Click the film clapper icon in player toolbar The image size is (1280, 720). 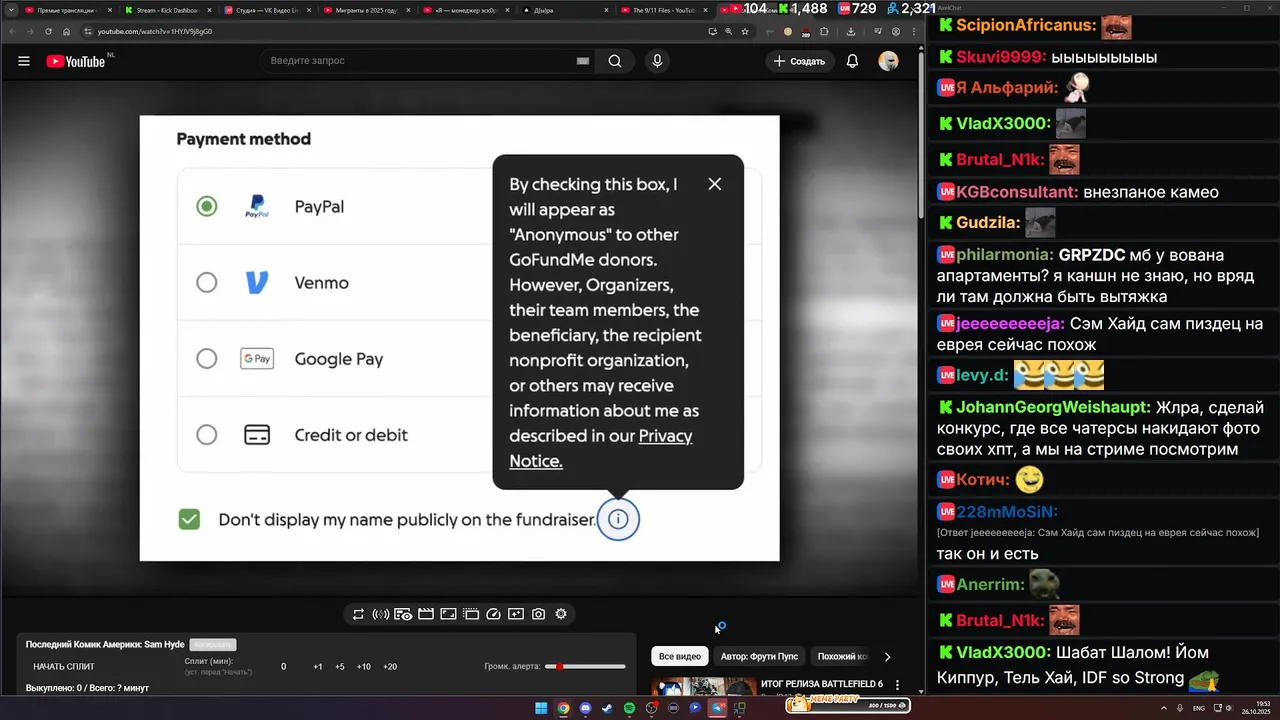point(426,614)
